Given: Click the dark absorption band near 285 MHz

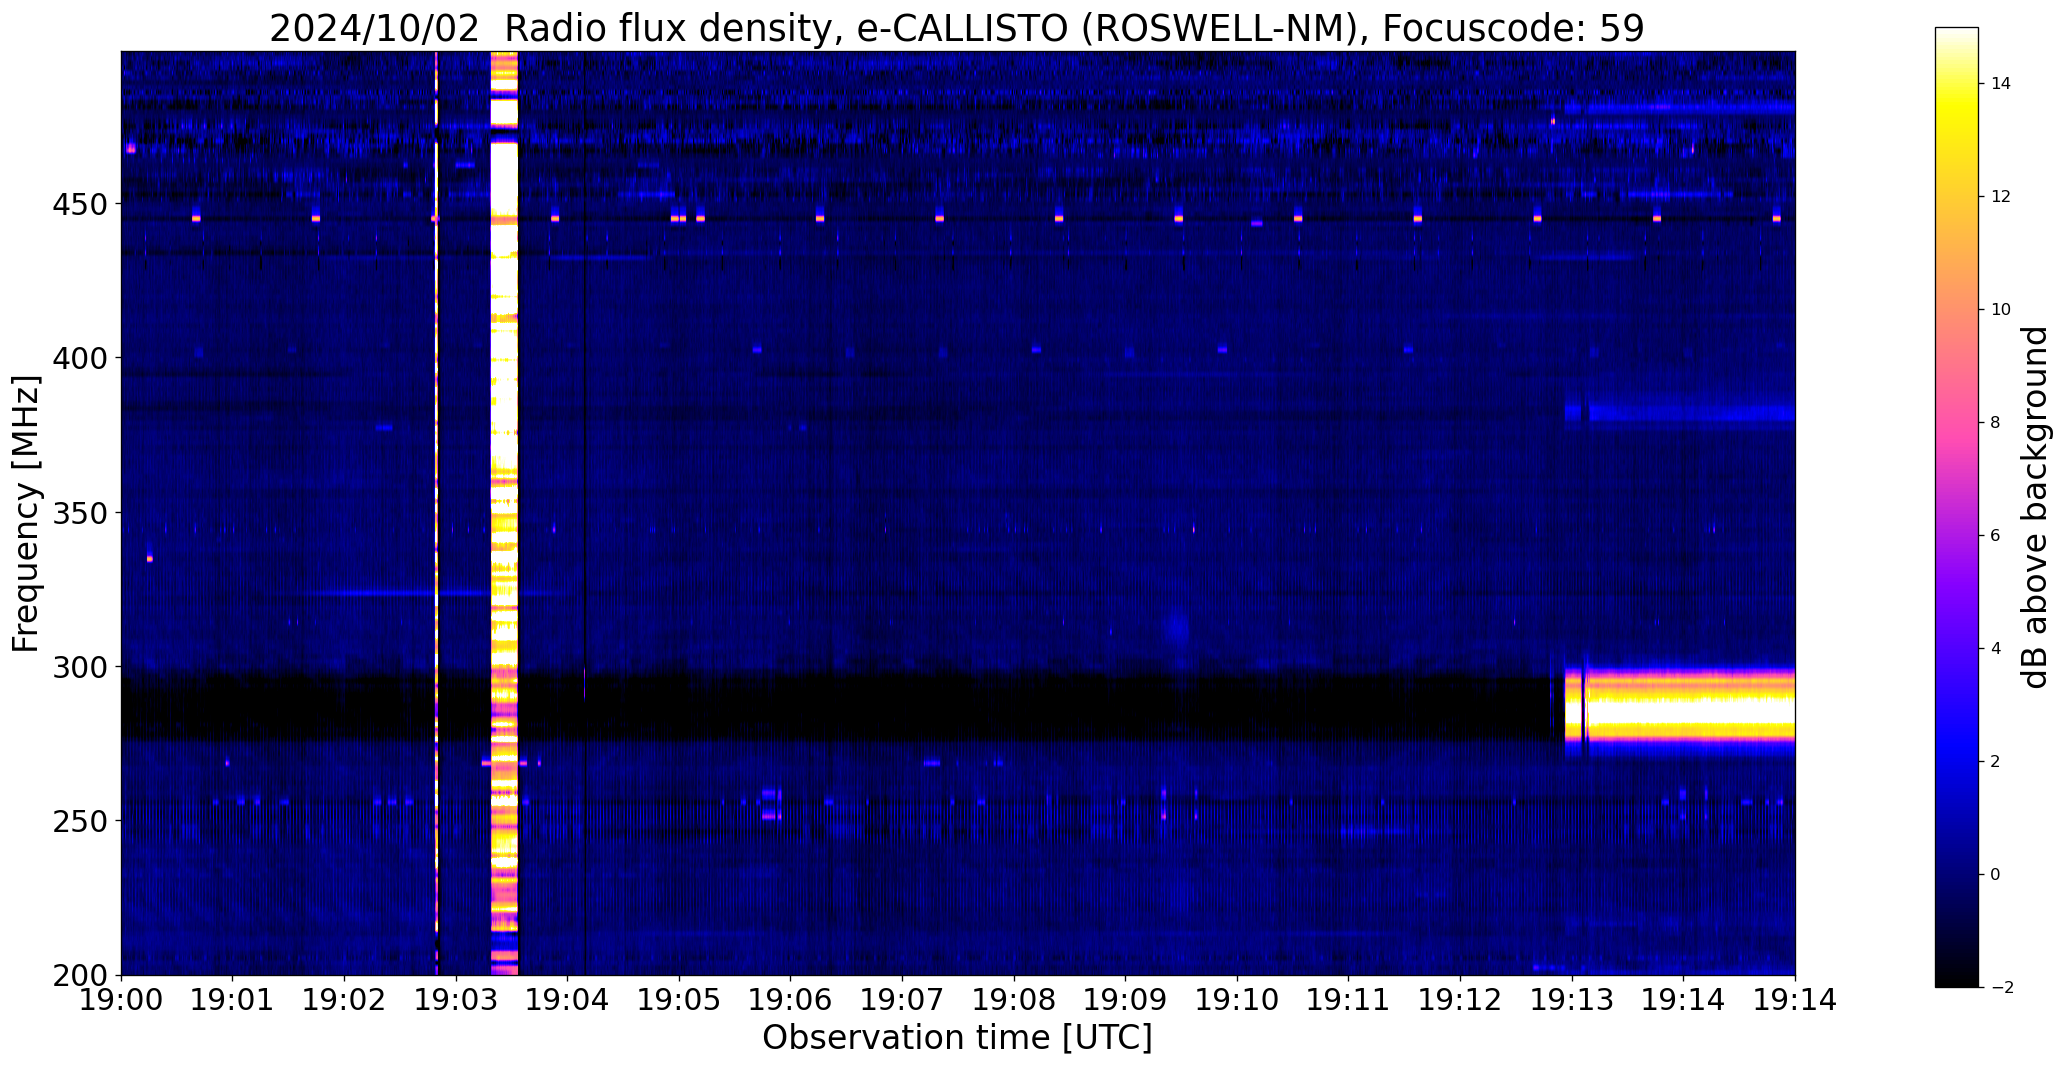Looking at the screenshot, I should (x=840, y=707).
